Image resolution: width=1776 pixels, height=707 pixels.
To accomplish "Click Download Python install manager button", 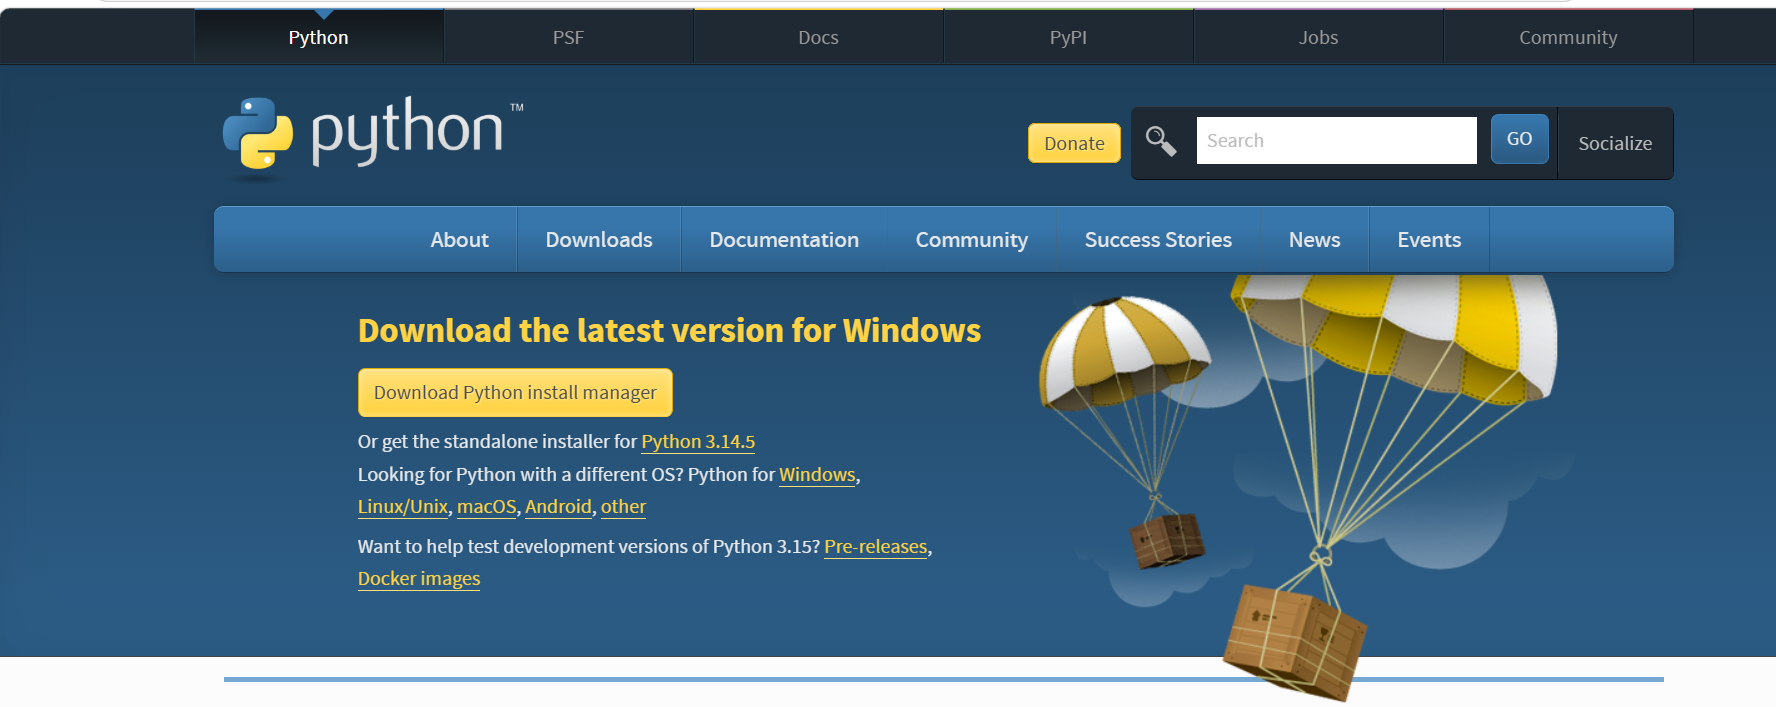I will [515, 393].
